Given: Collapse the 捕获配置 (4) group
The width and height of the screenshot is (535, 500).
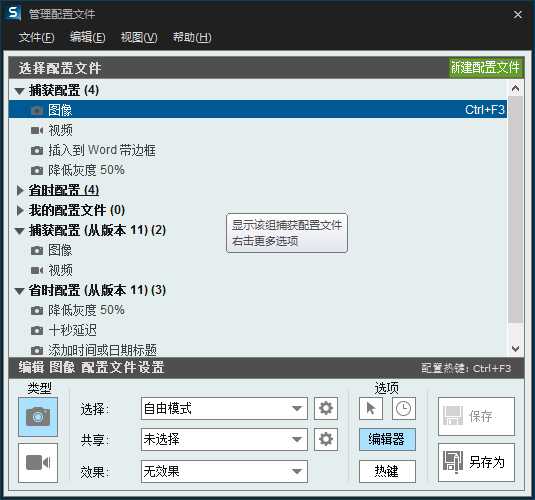Looking at the screenshot, I should (19, 91).
